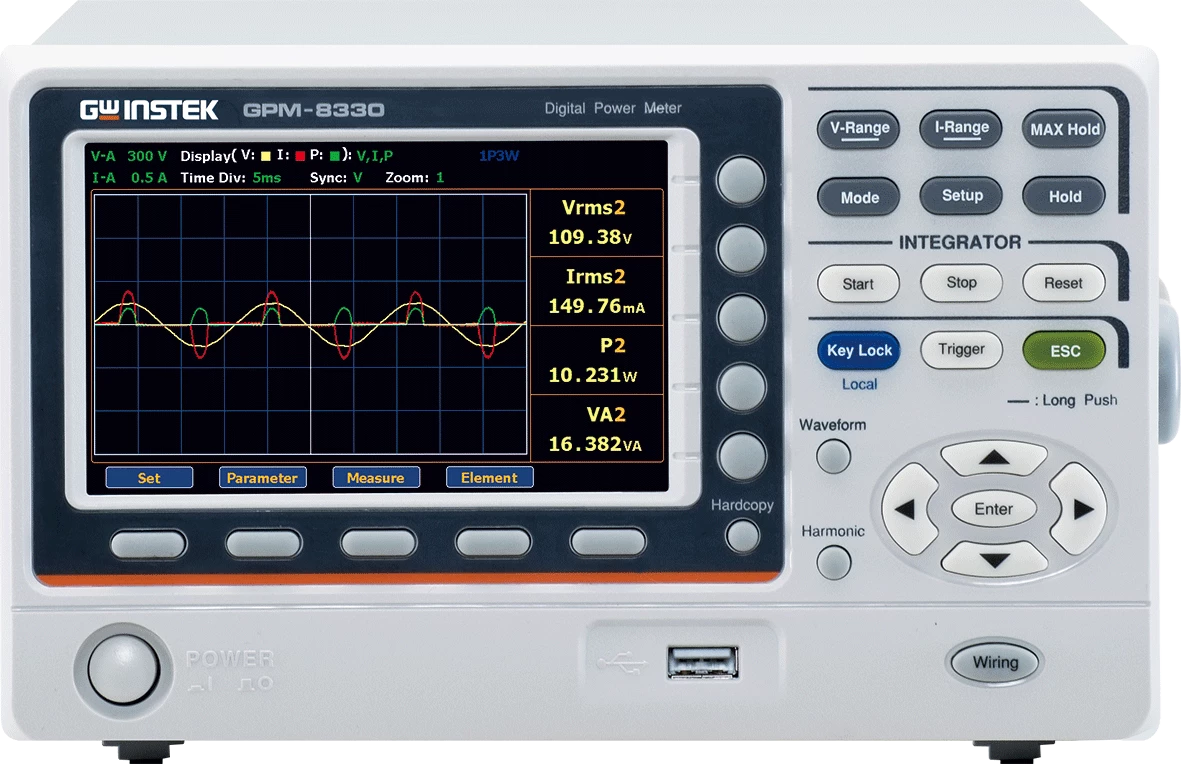1181x764 pixels.
Task: Toggle the Hold button
Action: coord(1064,197)
